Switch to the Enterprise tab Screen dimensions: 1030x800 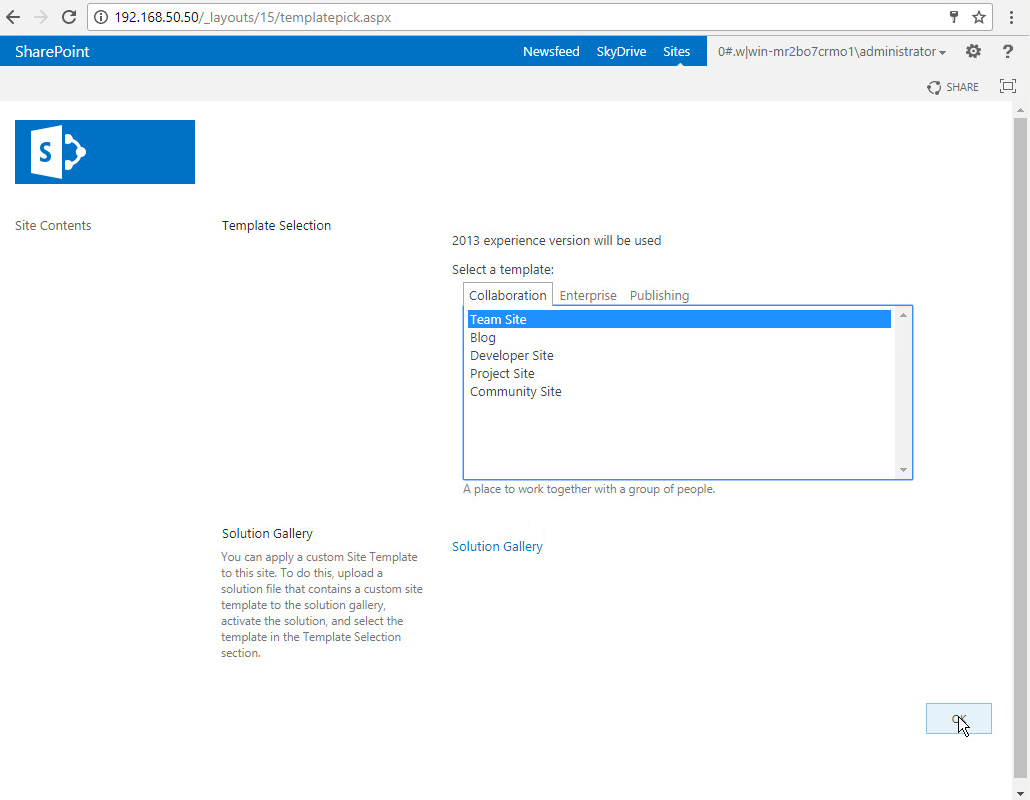pos(588,295)
